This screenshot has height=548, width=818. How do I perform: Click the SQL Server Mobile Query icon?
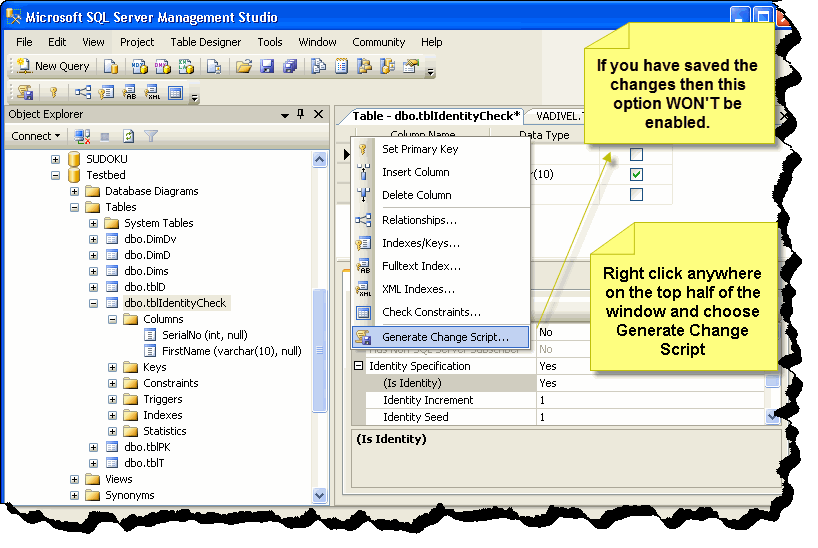214,66
